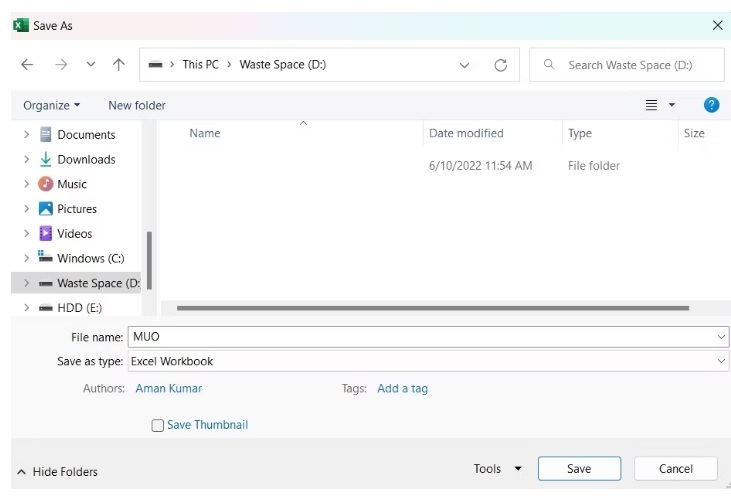Open the address bar history dropdown
Viewport: 731px width, 498px height.
[464, 65]
